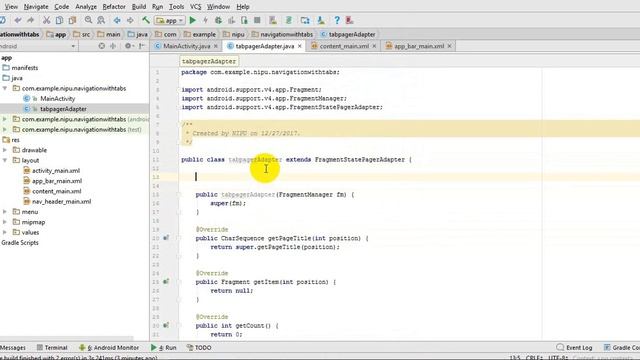
Task: Open the Code menu
Action: pyautogui.click(x=61, y=7)
